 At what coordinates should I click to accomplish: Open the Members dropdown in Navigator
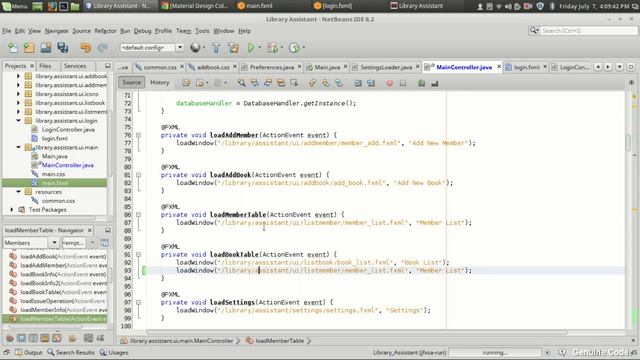(x=54, y=243)
